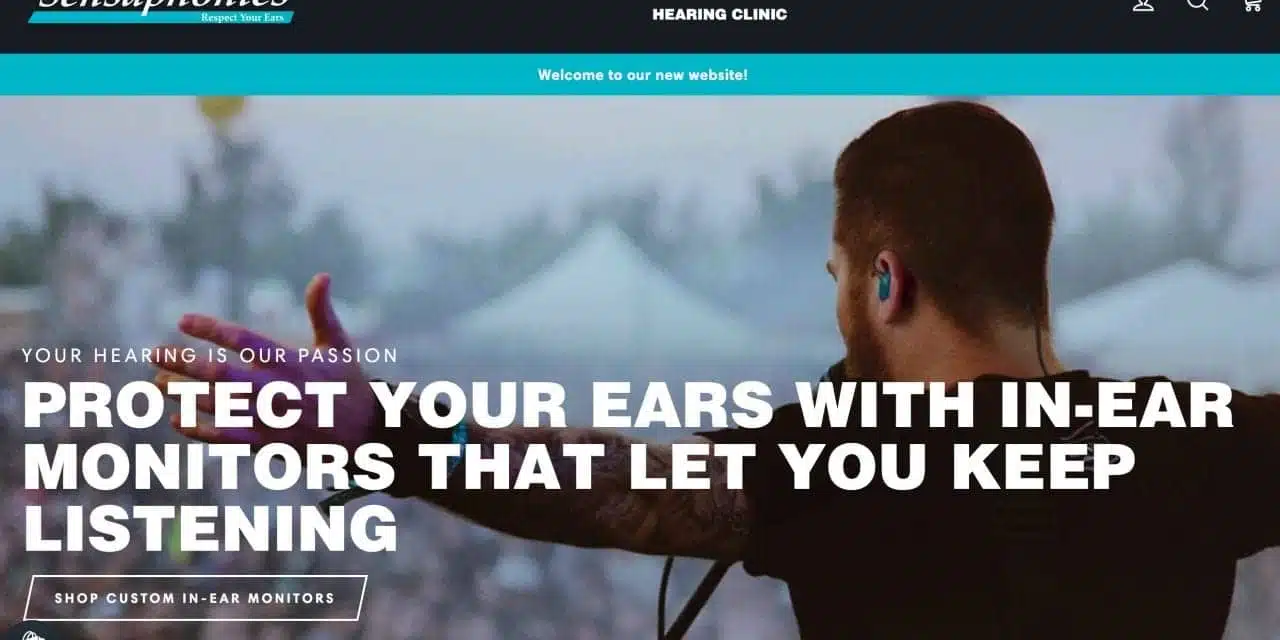Image resolution: width=1280 pixels, height=640 pixels.
Task: Click the Shop Custom In-Ear Monitors button
Action: point(195,598)
